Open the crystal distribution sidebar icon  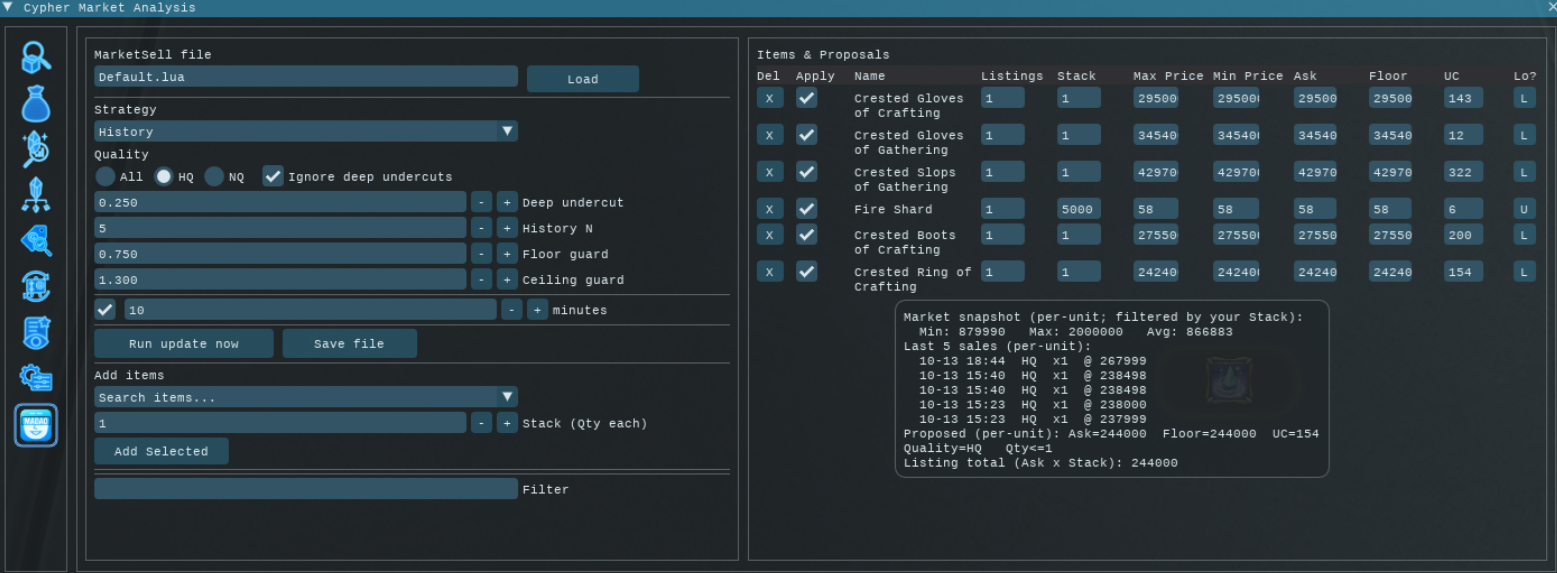coord(36,194)
